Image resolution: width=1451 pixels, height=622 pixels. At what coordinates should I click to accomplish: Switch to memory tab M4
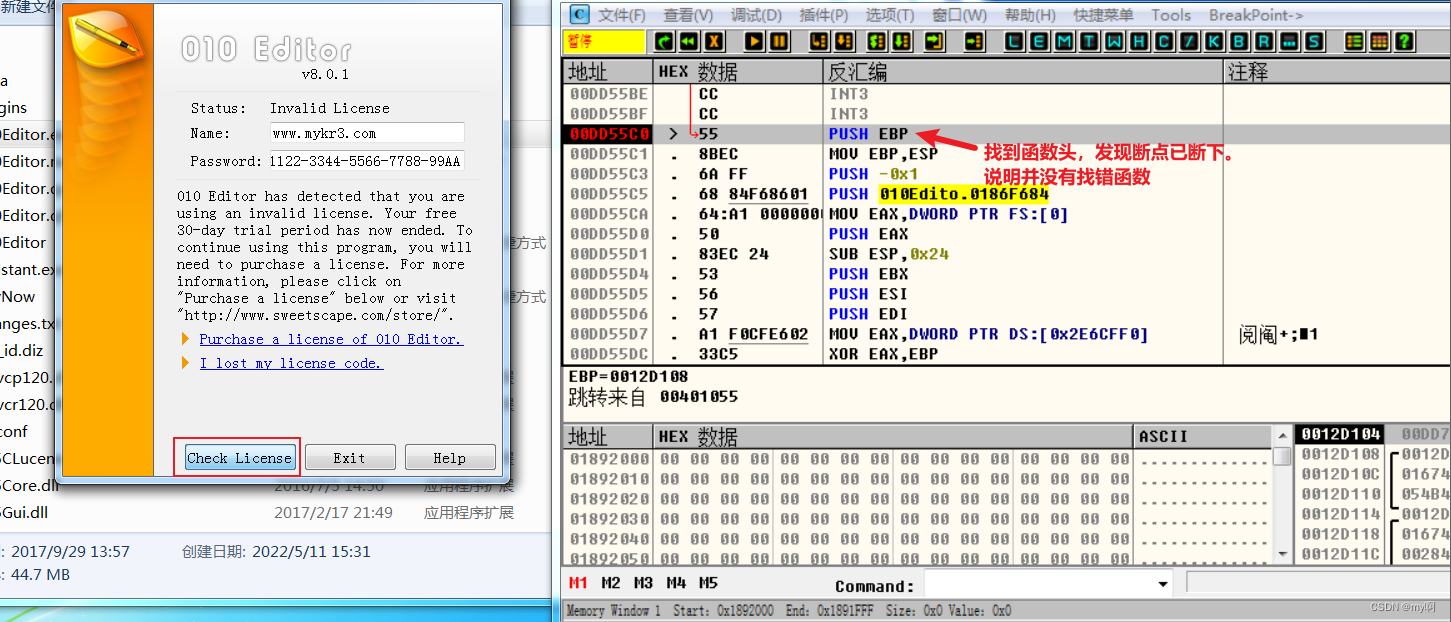coord(676,583)
